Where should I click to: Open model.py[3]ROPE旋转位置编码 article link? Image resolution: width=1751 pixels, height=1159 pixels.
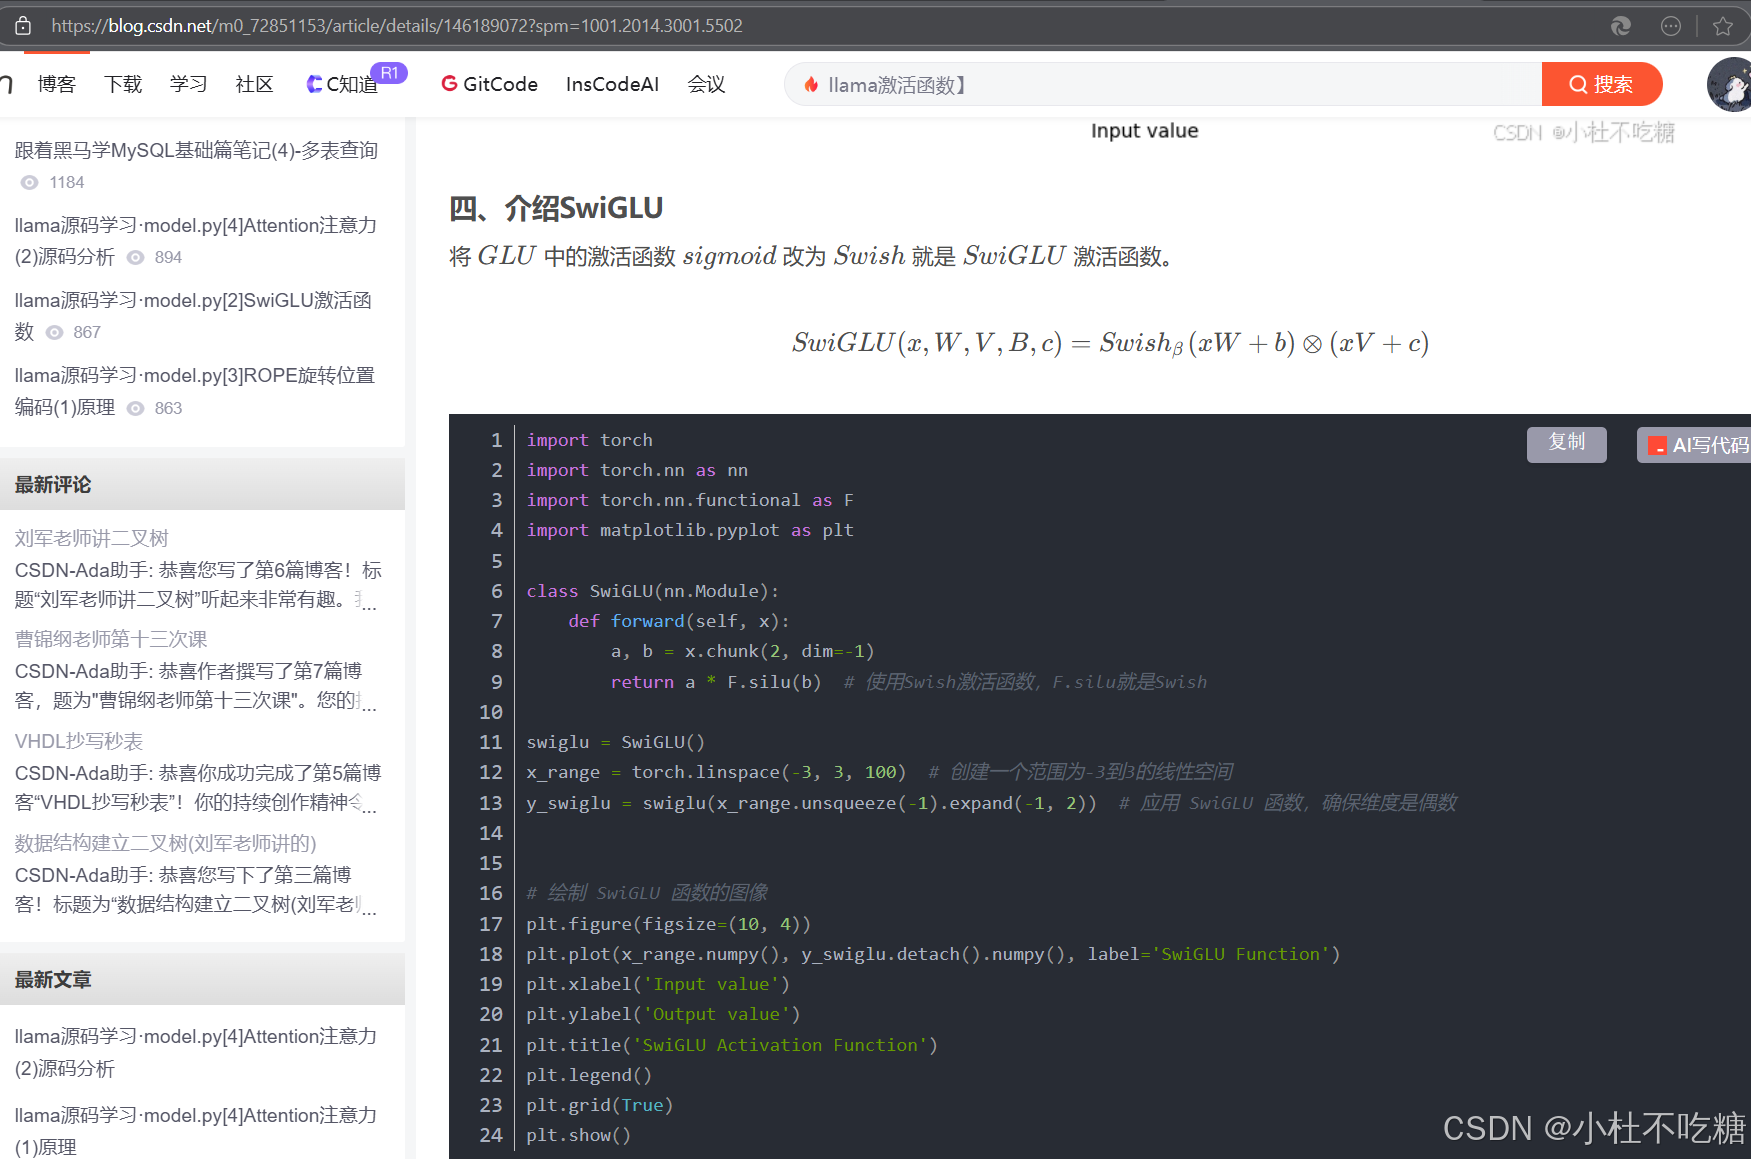tap(195, 391)
